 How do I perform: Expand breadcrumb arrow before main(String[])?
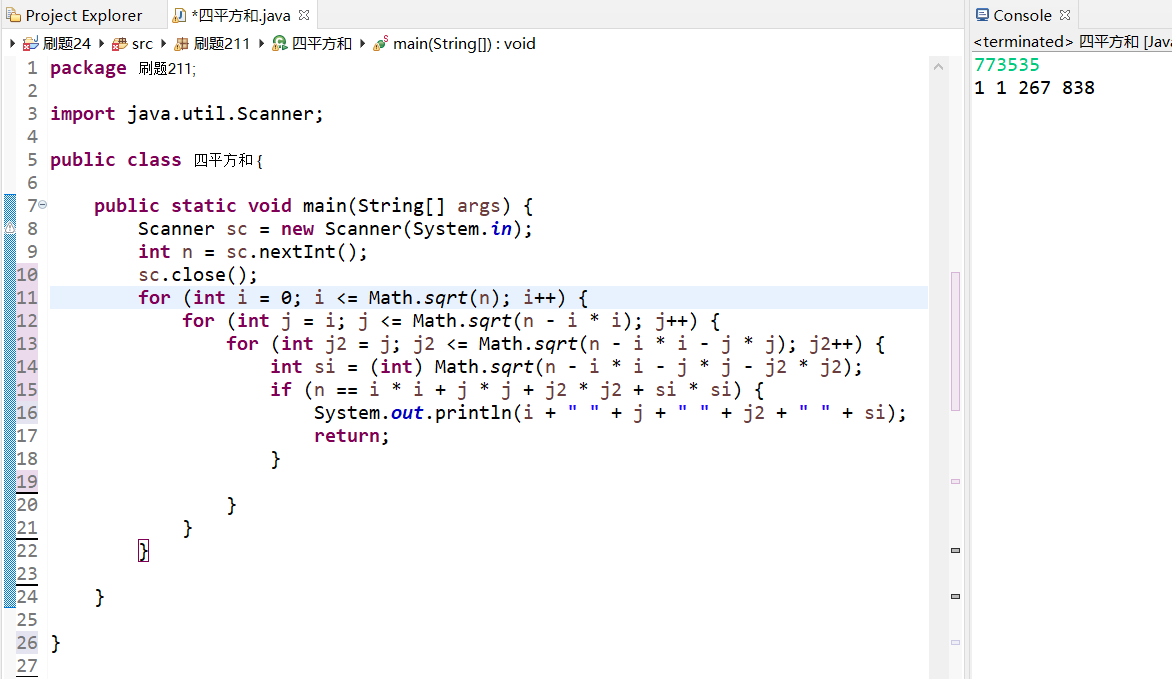(x=363, y=44)
